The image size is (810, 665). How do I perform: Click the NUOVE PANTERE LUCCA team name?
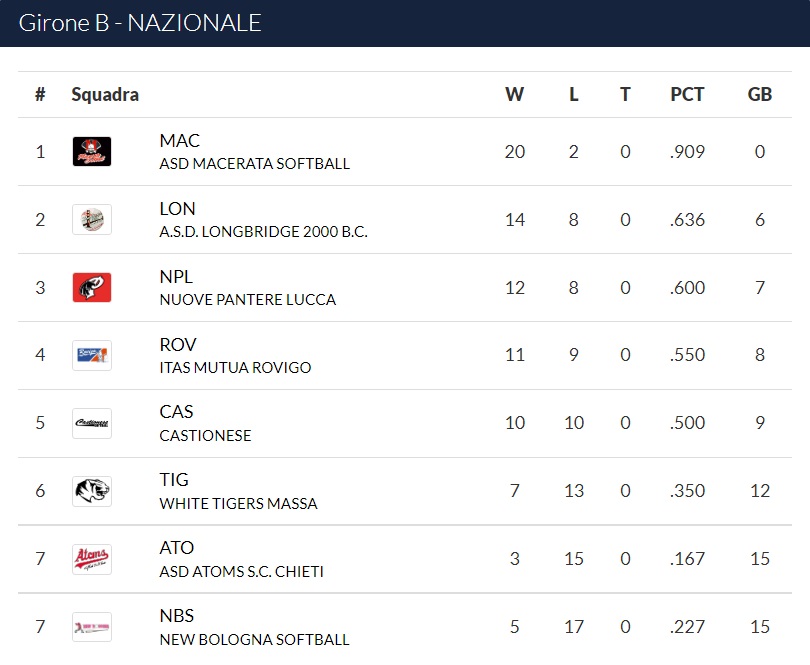(x=248, y=300)
